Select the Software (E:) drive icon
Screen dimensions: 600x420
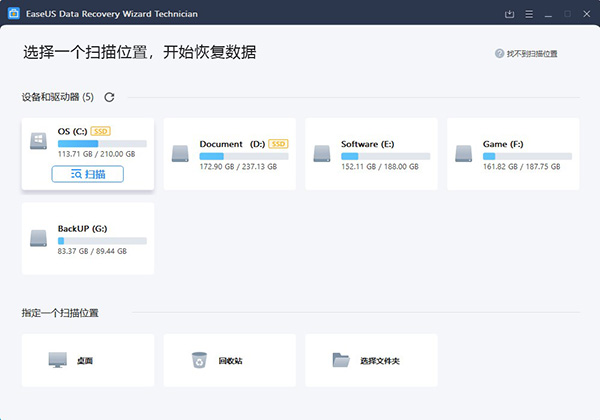click(321, 153)
